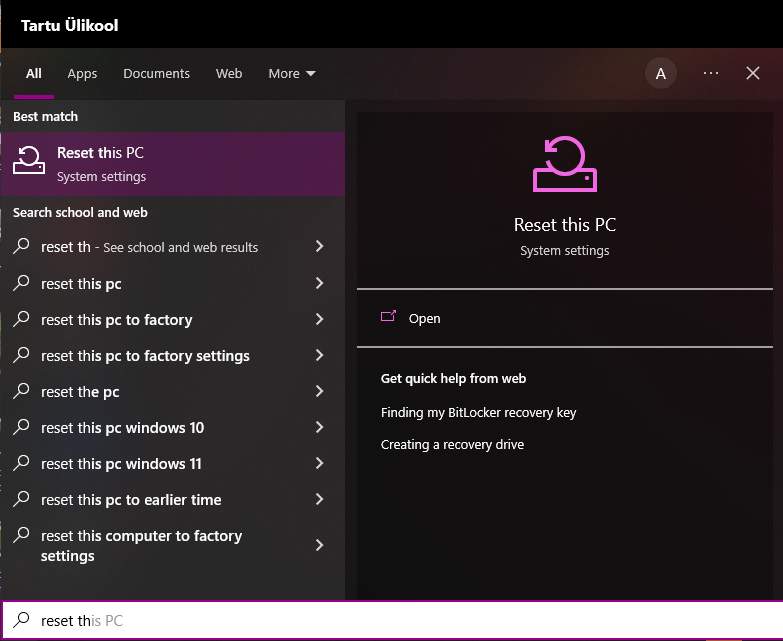Screen dimensions: 783x641
Task: Expand chevron for 'reset this pc windows 10'
Action: pos(320,427)
